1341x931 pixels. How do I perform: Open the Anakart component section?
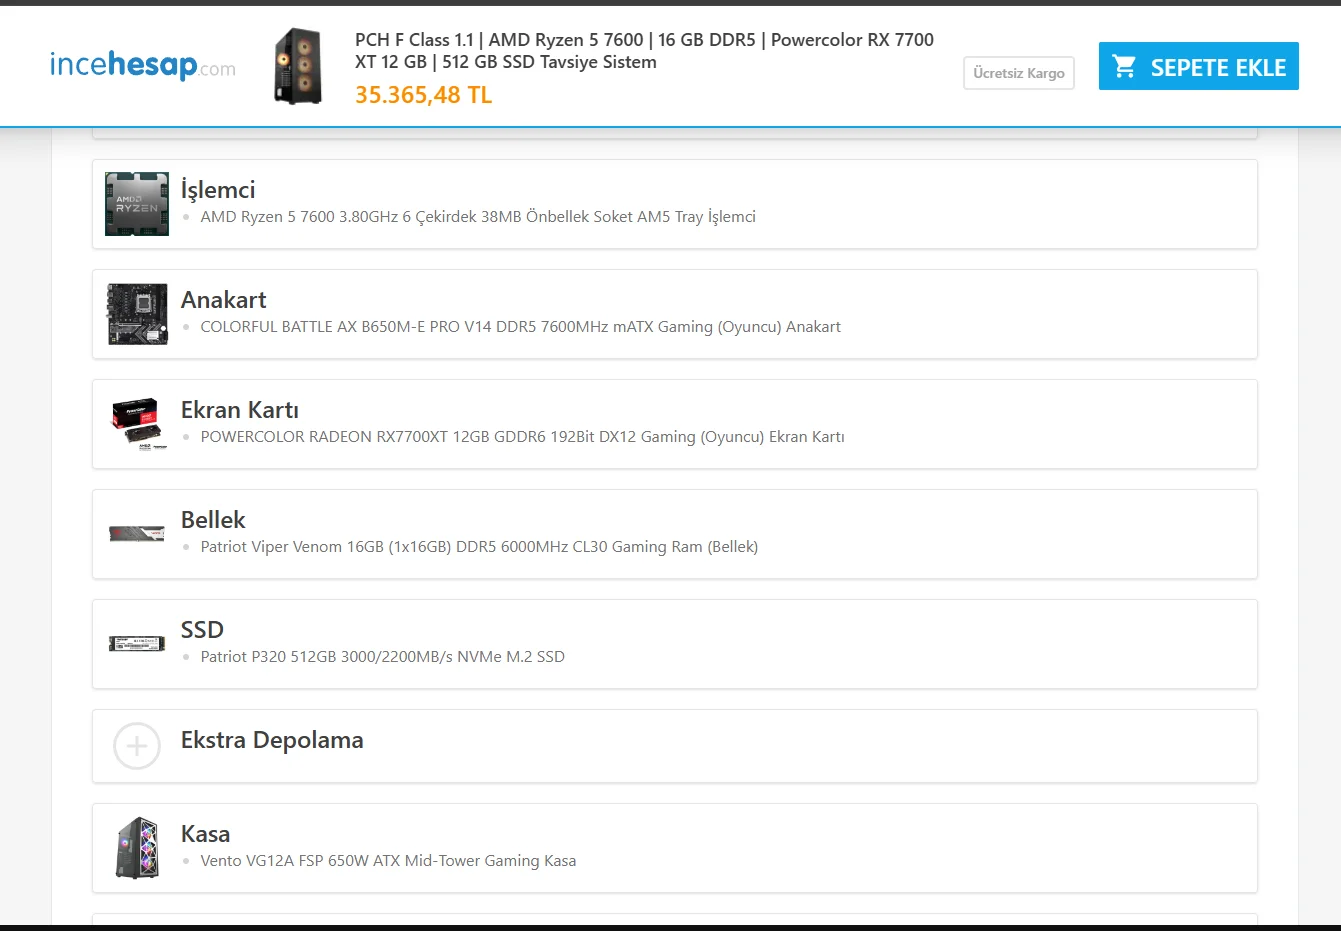pos(223,300)
